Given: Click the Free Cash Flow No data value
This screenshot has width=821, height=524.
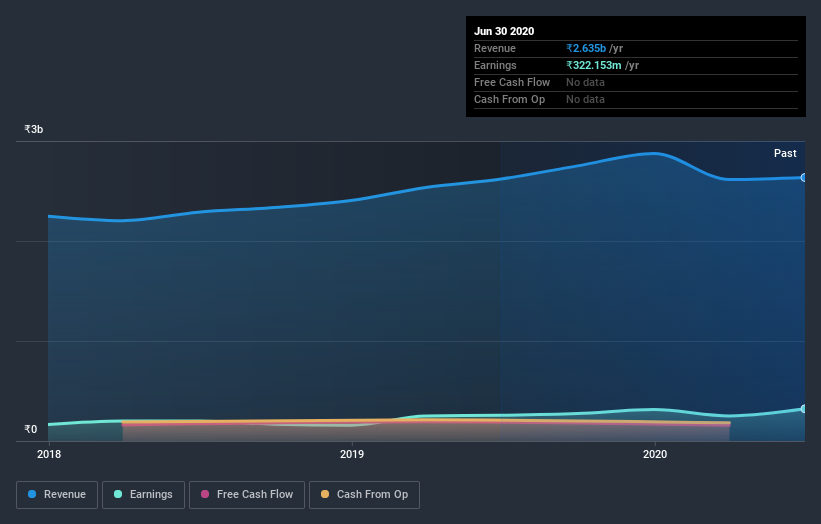Looking at the screenshot, I should pos(585,82).
